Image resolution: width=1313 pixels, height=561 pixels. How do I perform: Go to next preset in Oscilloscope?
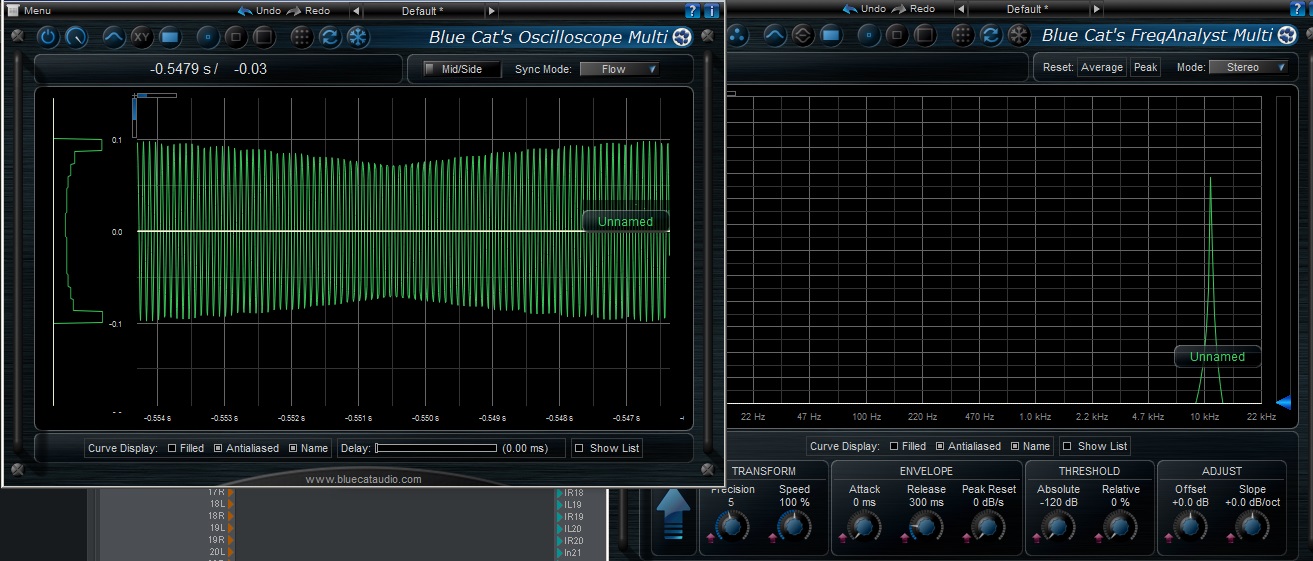491,11
